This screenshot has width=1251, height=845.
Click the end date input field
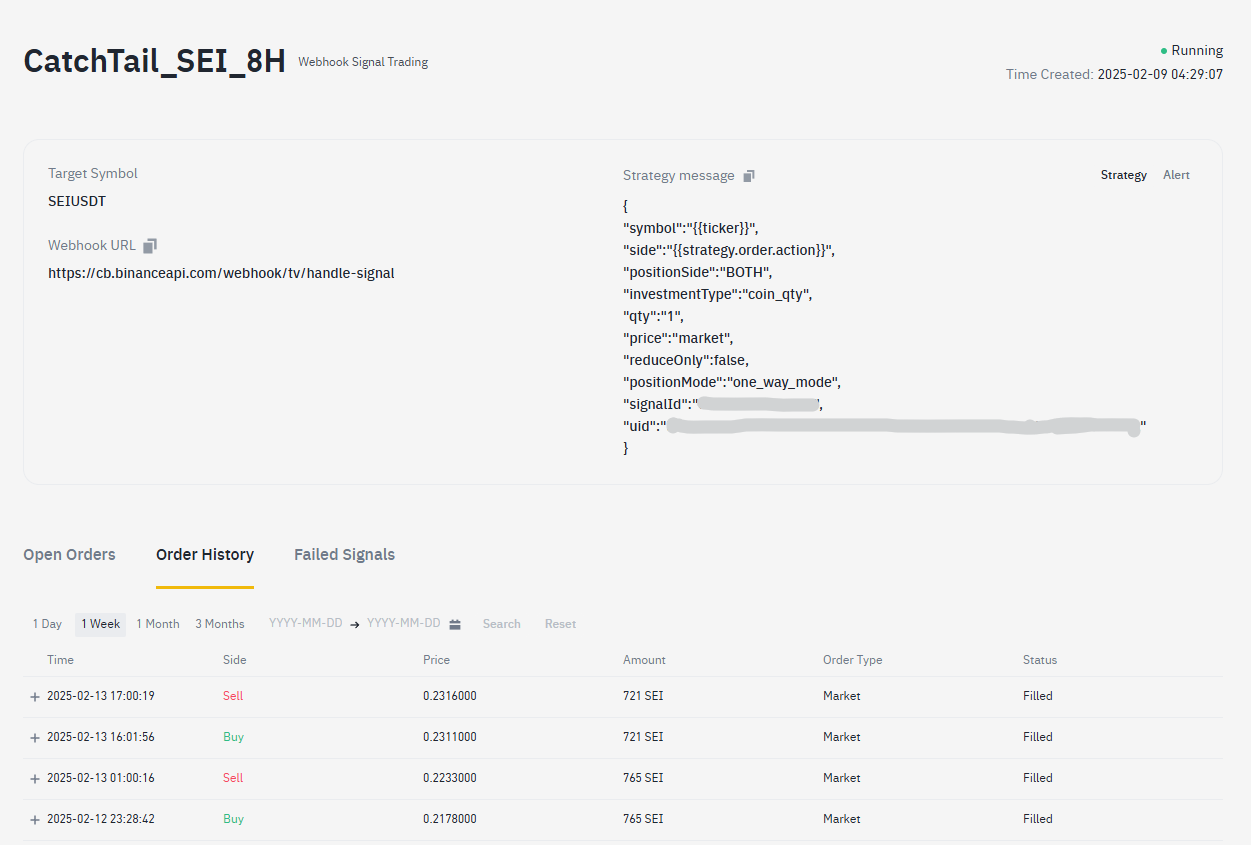click(x=403, y=623)
